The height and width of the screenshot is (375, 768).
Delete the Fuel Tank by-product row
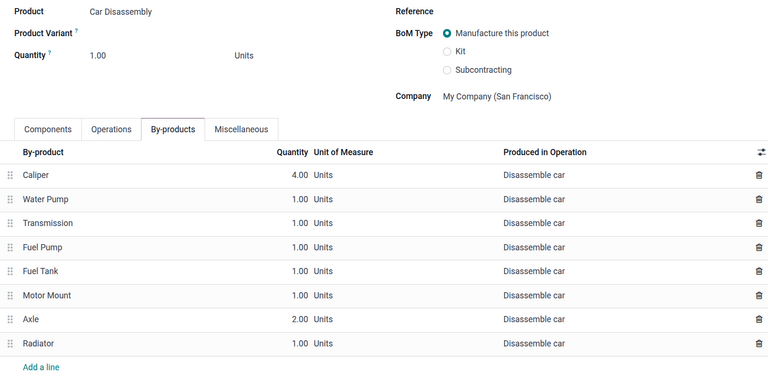click(759, 271)
